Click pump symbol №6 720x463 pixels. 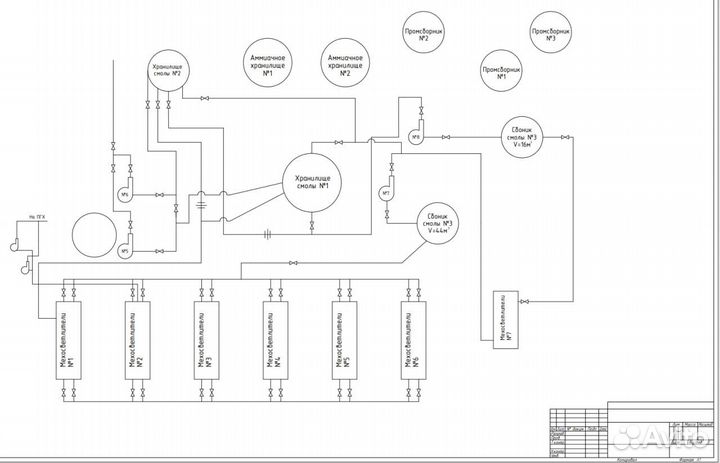(125, 193)
